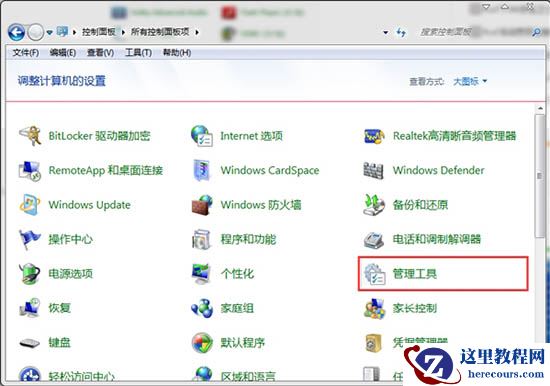Viewport: 550px width, 386px height.
Task: Open the 文件(F) menu
Action: (x=26, y=53)
